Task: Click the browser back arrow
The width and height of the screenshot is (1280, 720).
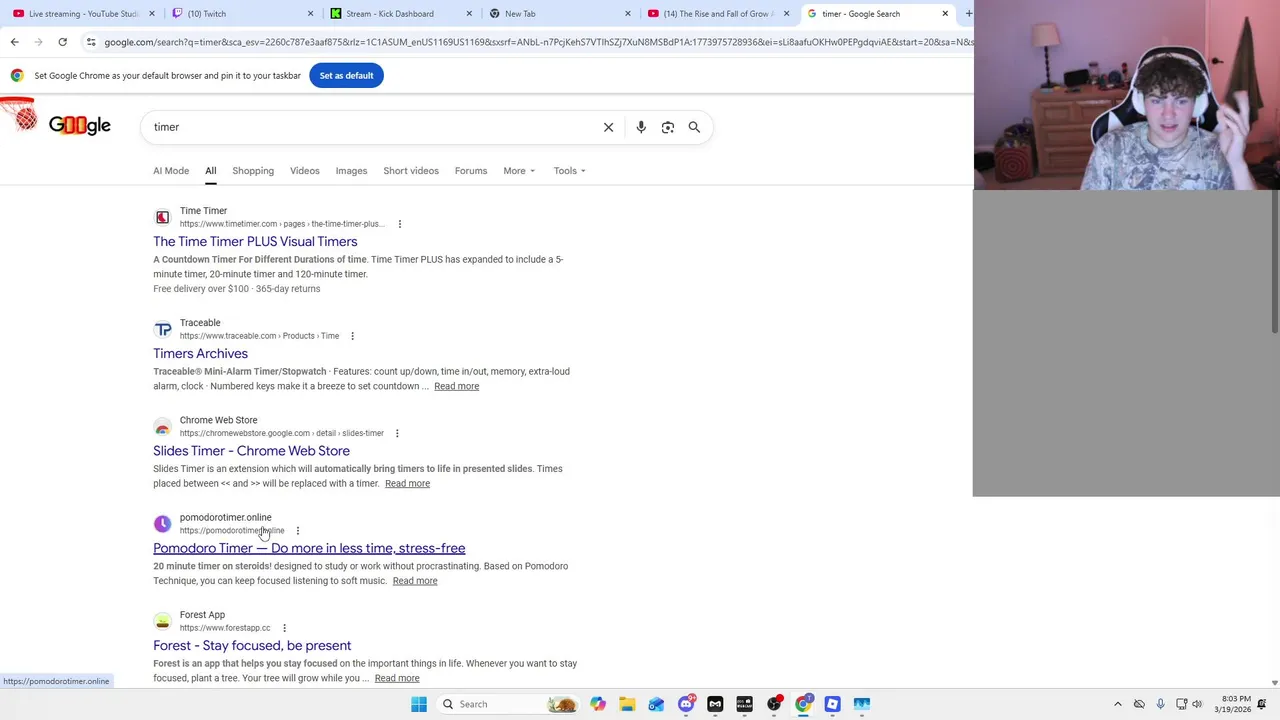Action: (x=14, y=42)
